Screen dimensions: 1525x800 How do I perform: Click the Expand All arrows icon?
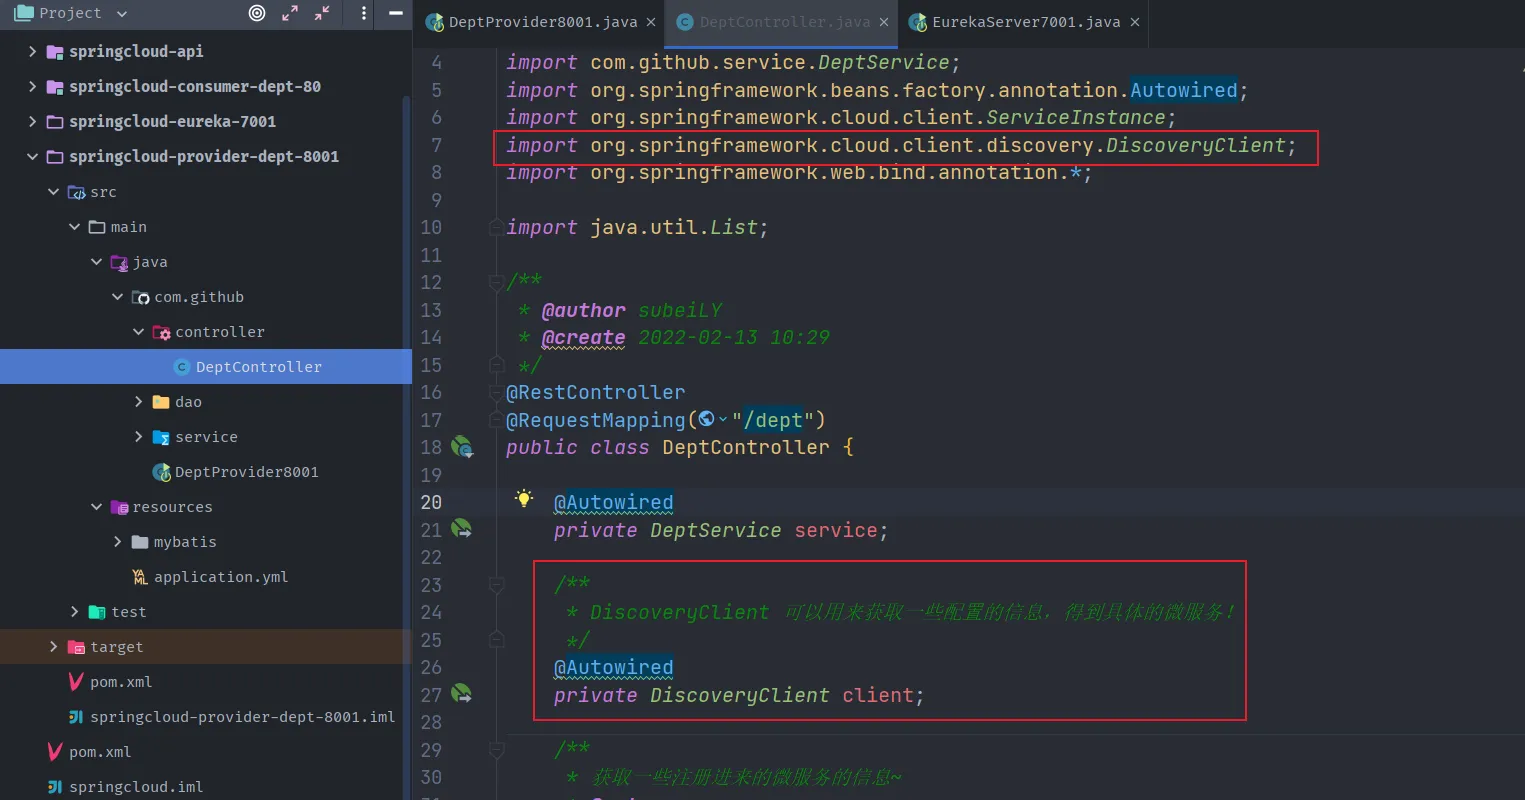tap(290, 13)
